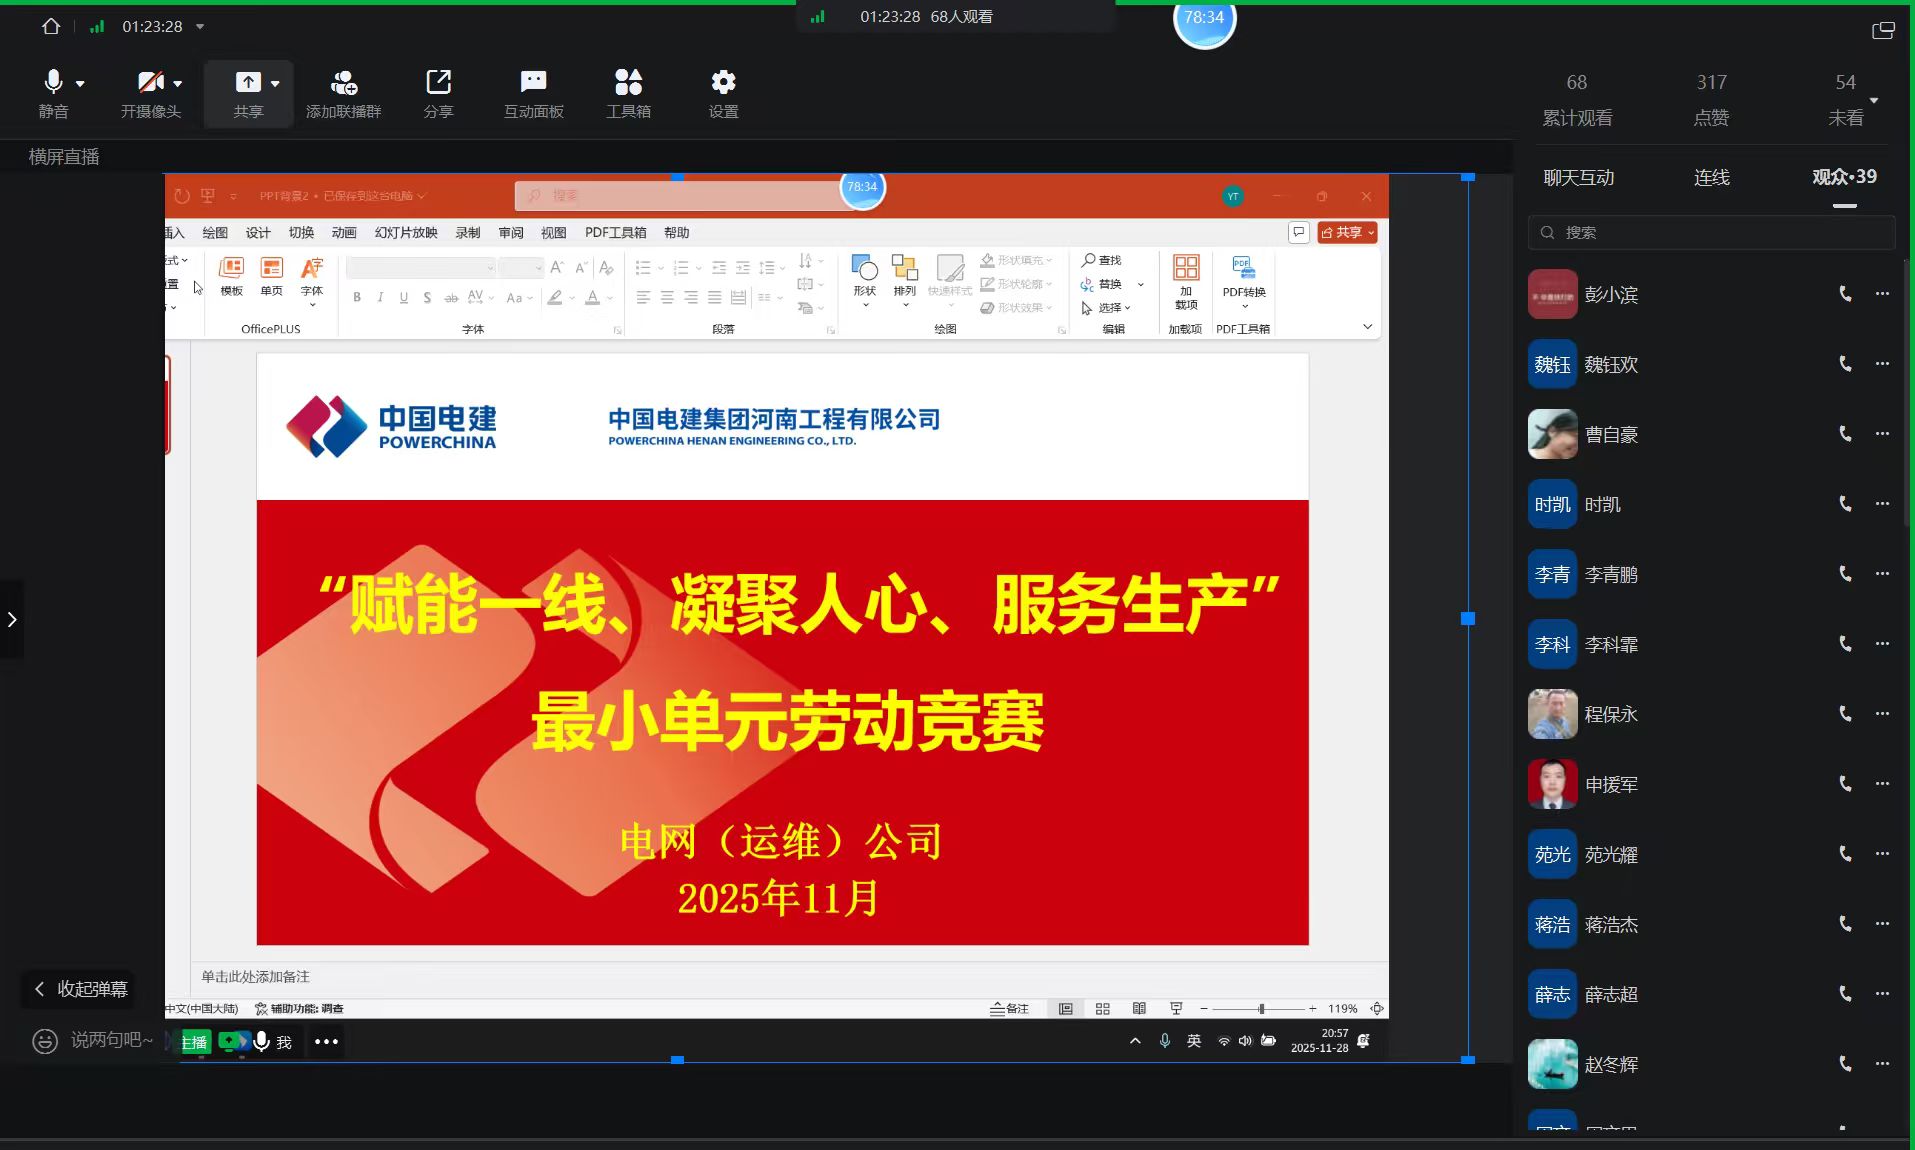Toggle the microphone in the bottom stream bar
Viewport: 1915px width, 1150px height.
coord(262,1041)
